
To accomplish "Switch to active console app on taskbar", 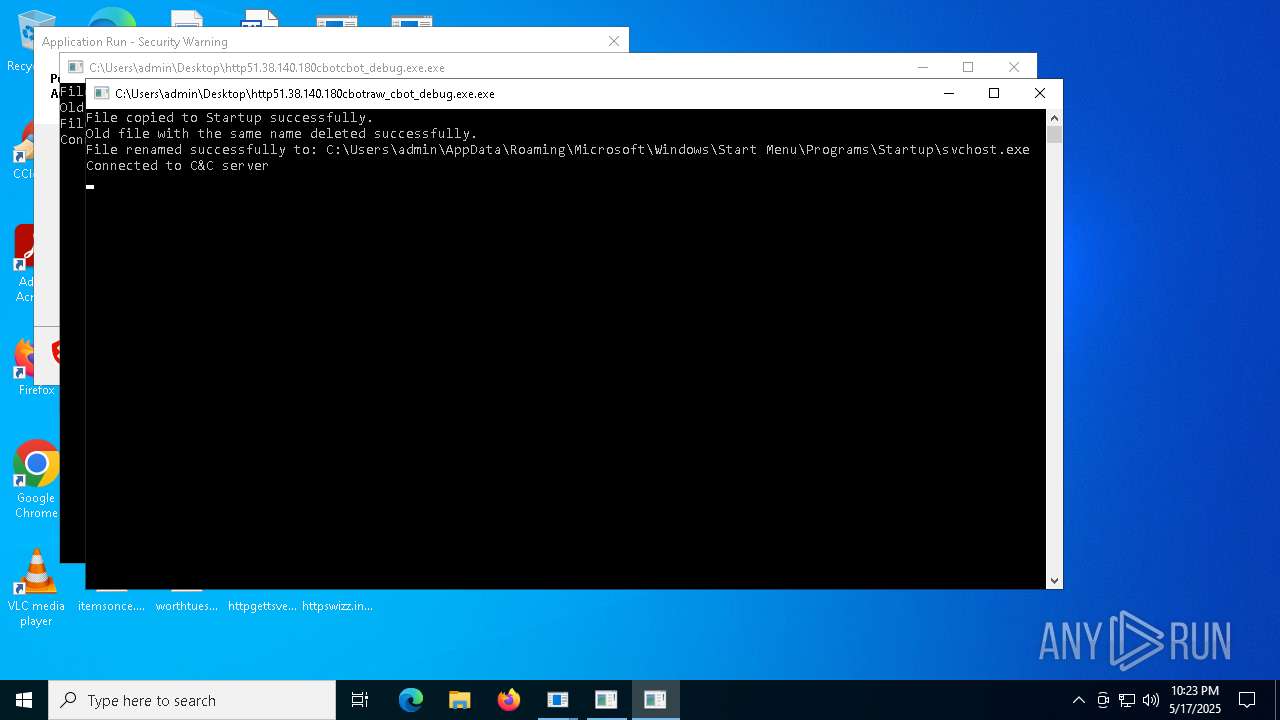I will click(x=655, y=700).
